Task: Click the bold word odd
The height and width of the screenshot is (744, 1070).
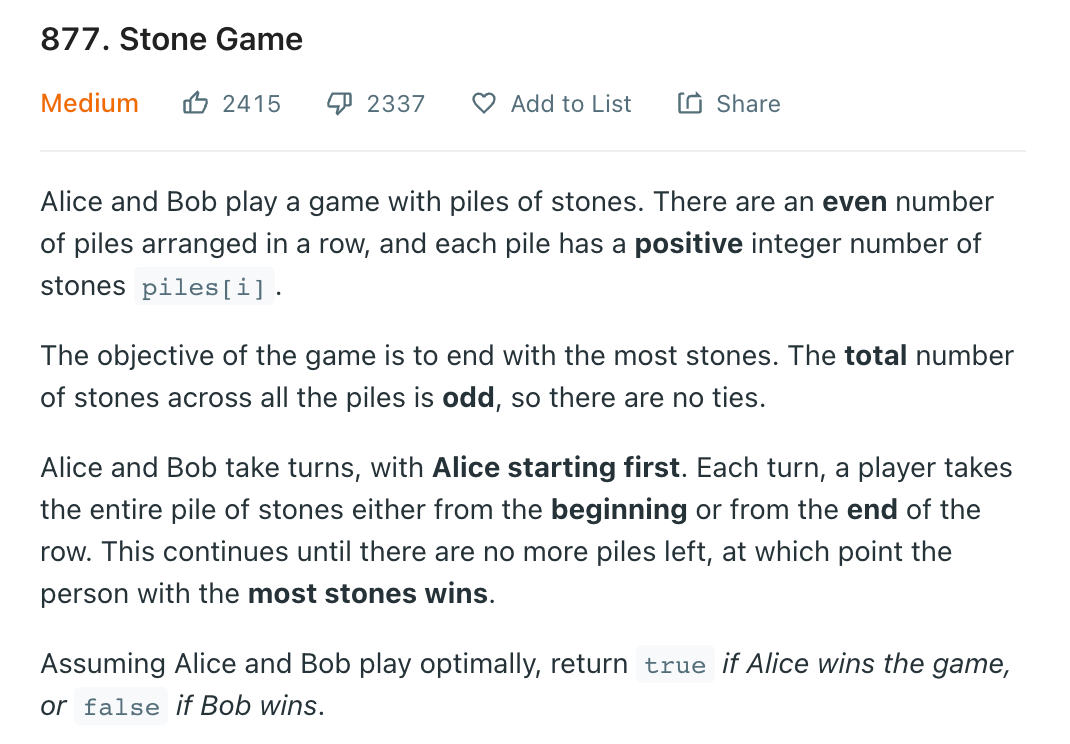Action: click(x=468, y=397)
